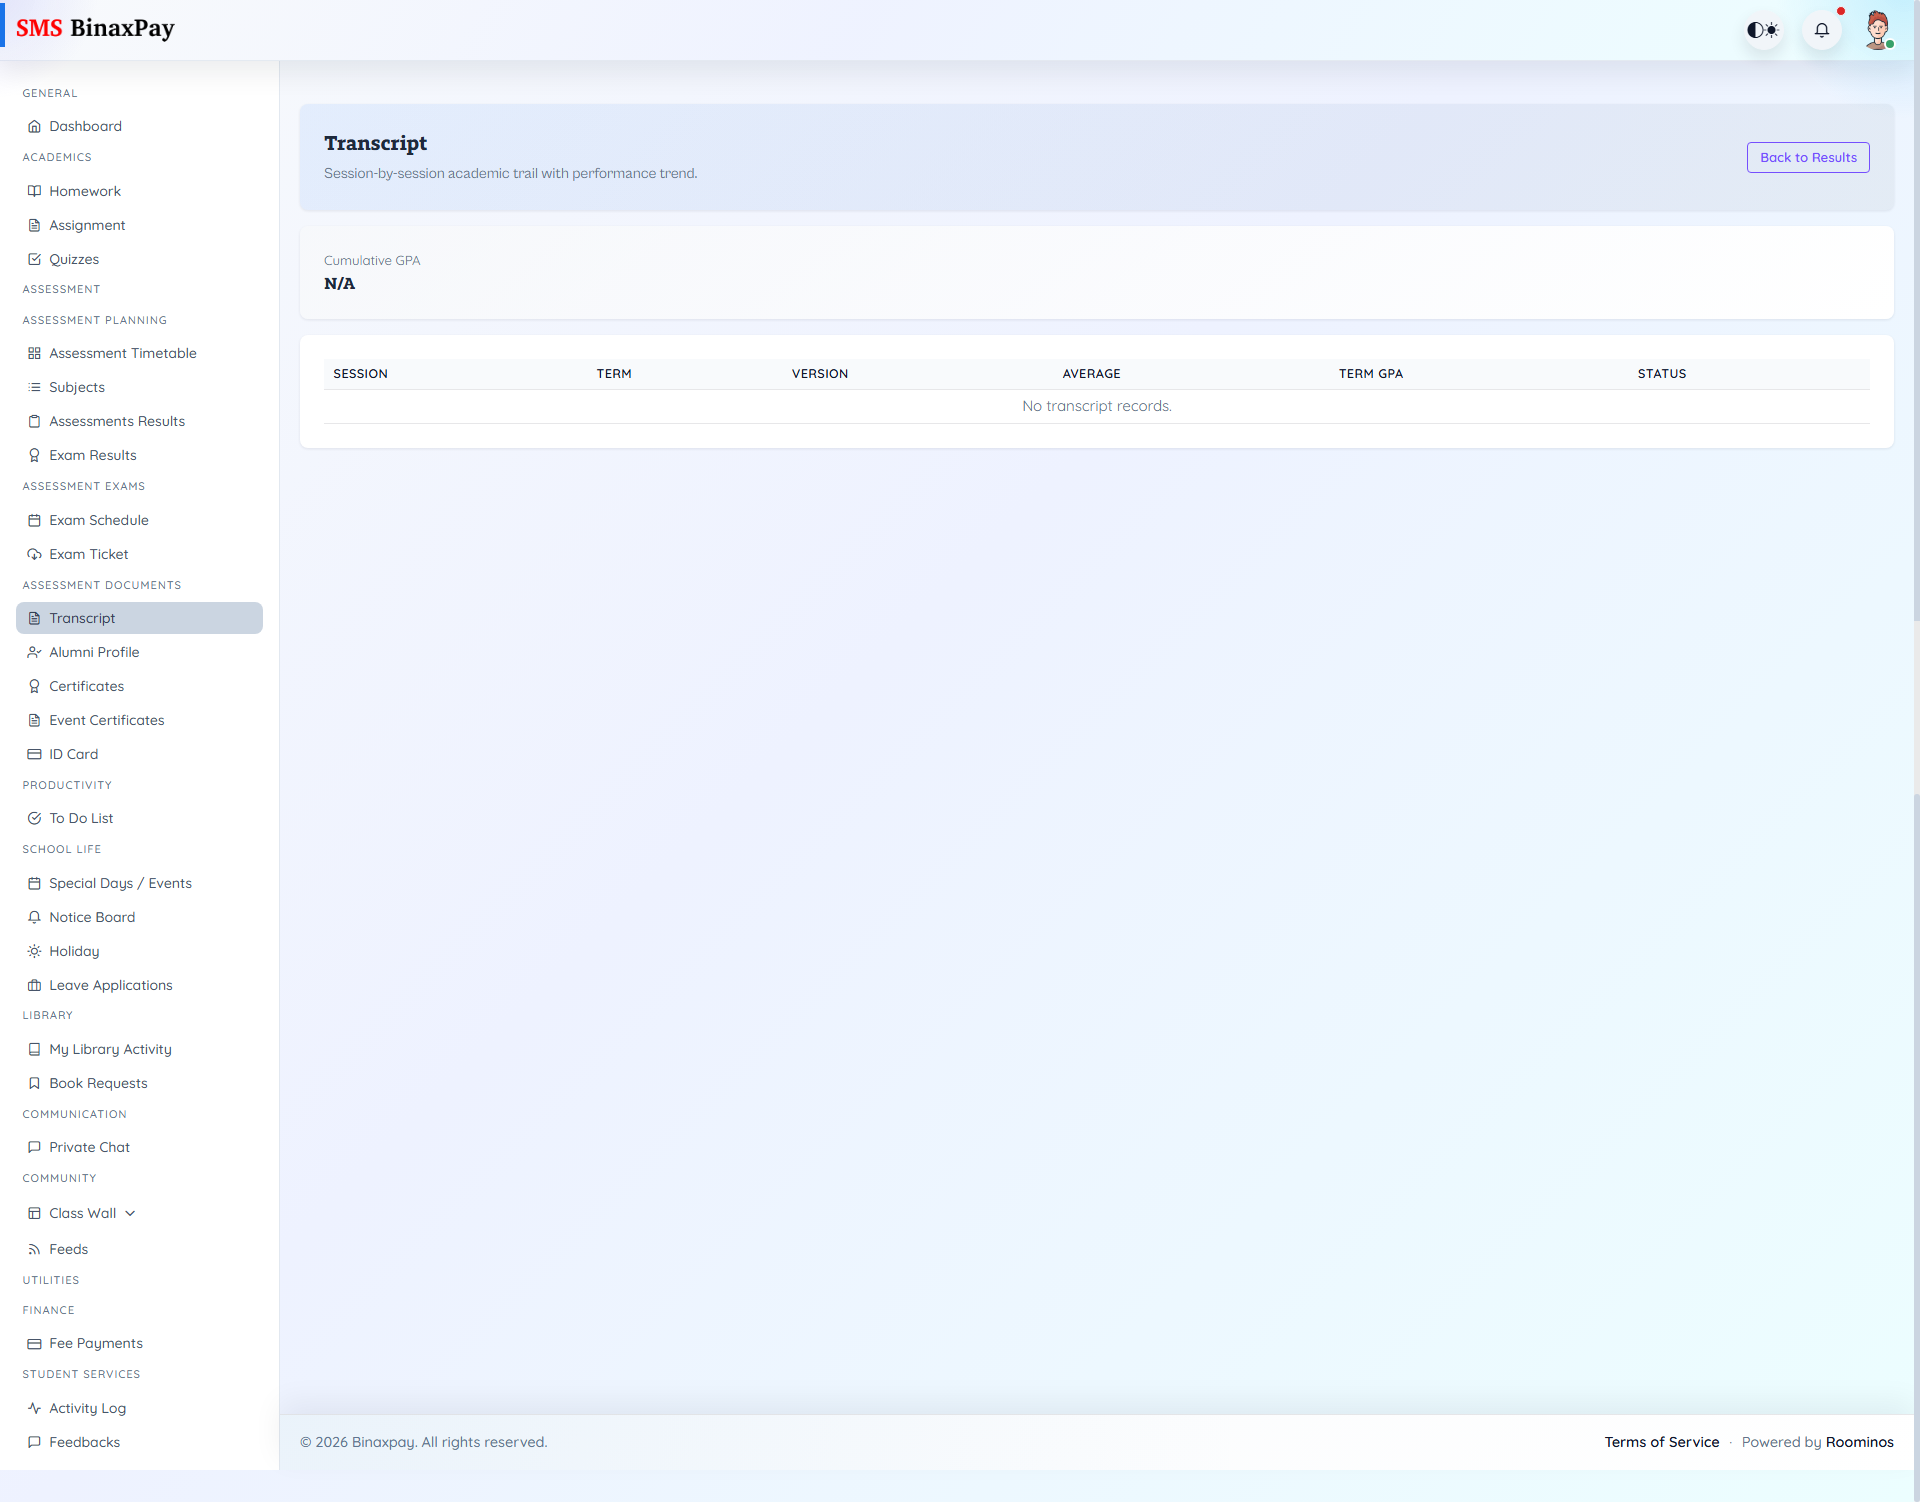Toggle dark mode theme
The width and height of the screenshot is (1920, 1502).
click(1763, 30)
